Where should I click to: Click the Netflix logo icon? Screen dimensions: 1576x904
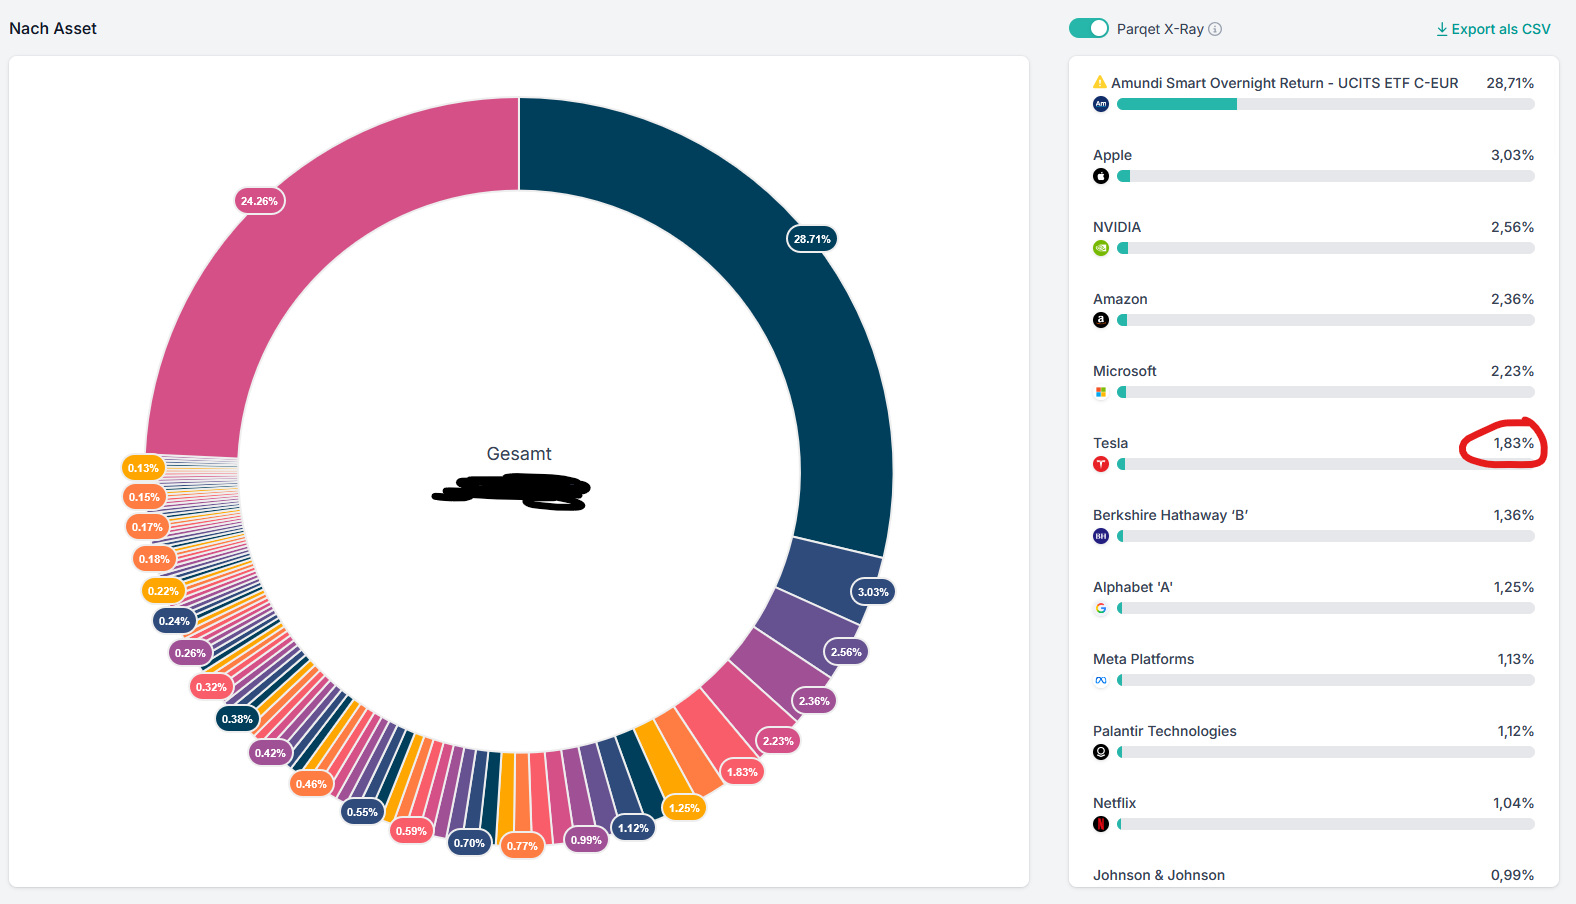(1101, 824)
